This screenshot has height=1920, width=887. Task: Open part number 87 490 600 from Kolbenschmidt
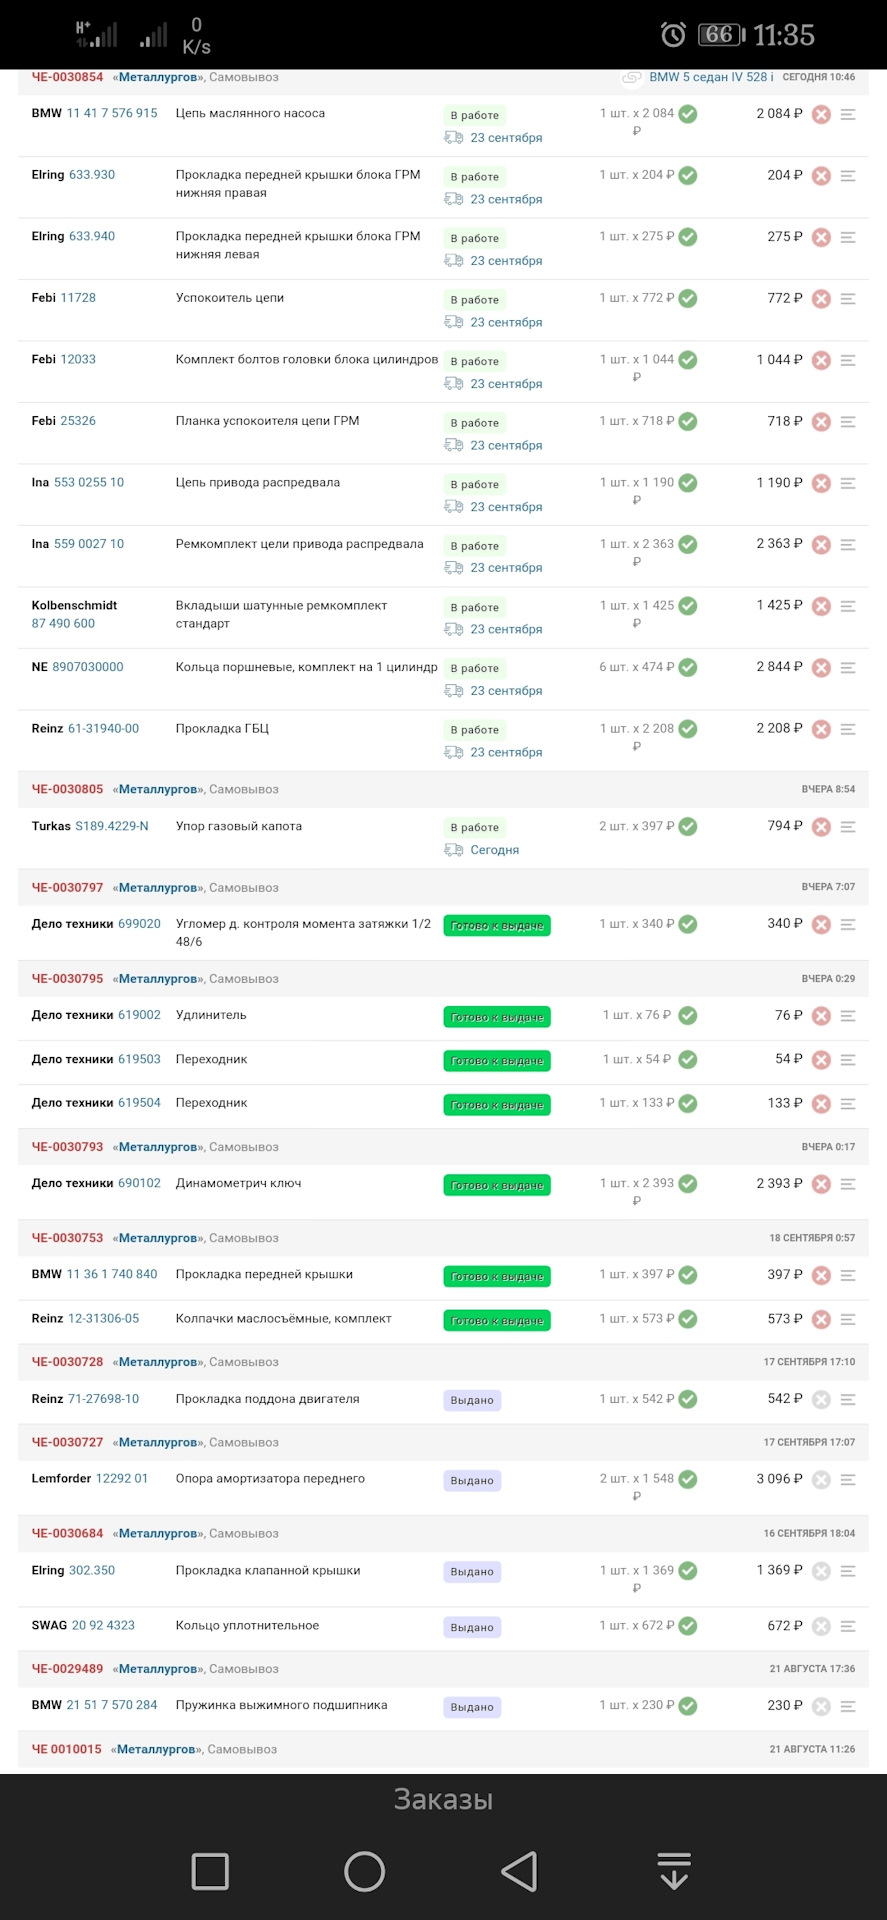tap(63, 623)
